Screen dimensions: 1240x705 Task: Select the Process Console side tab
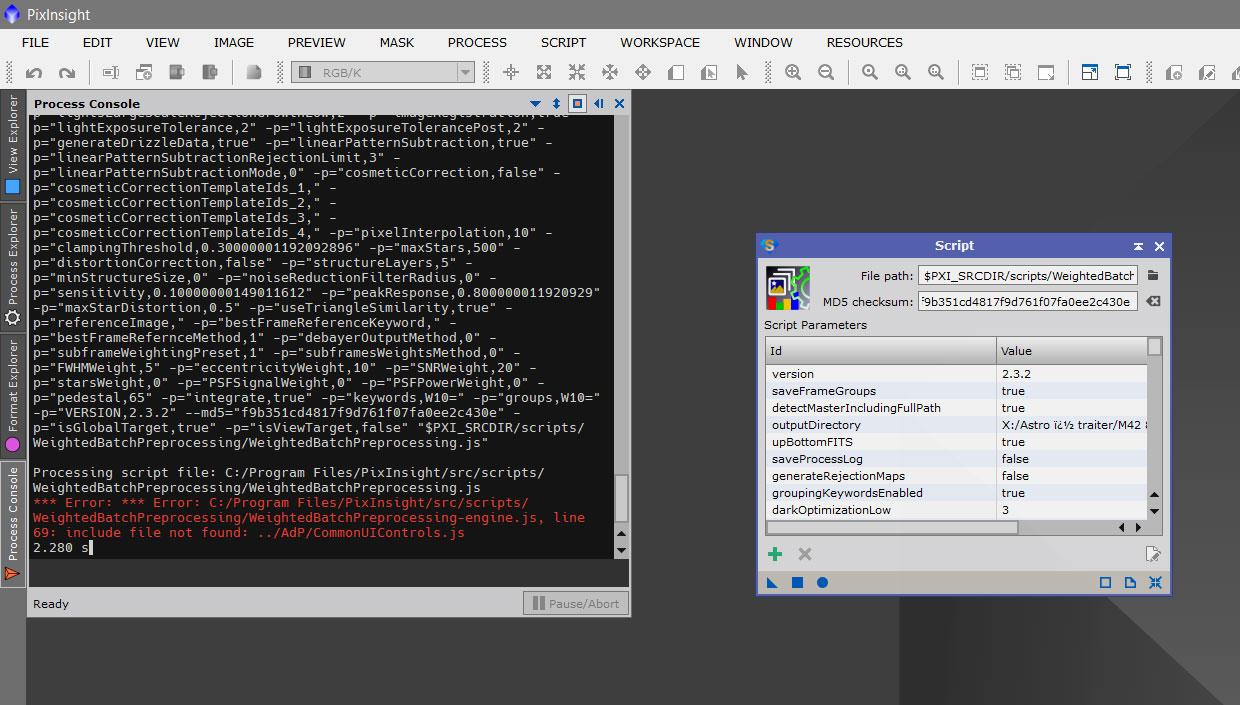(12, 523)
